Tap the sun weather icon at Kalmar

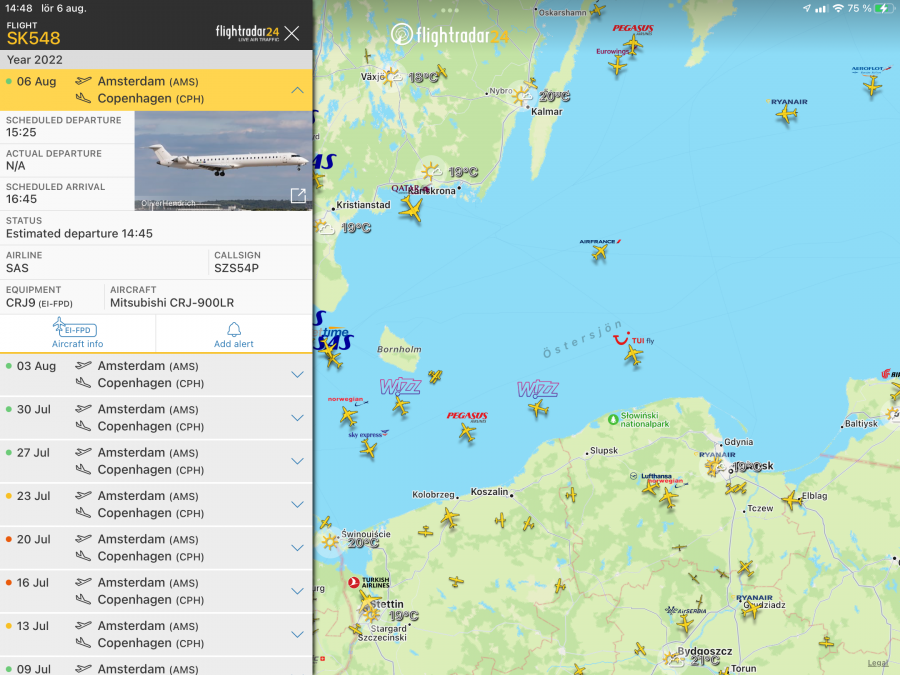click(x=521, y=96)
